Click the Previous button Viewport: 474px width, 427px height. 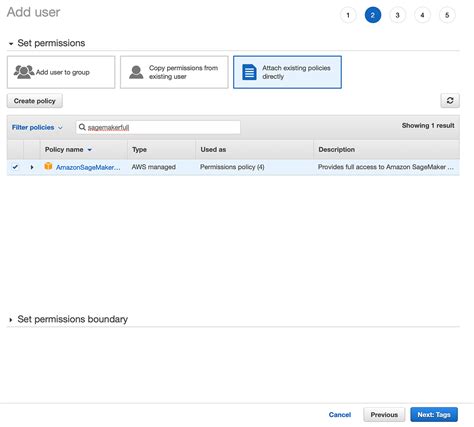point(384,415)
